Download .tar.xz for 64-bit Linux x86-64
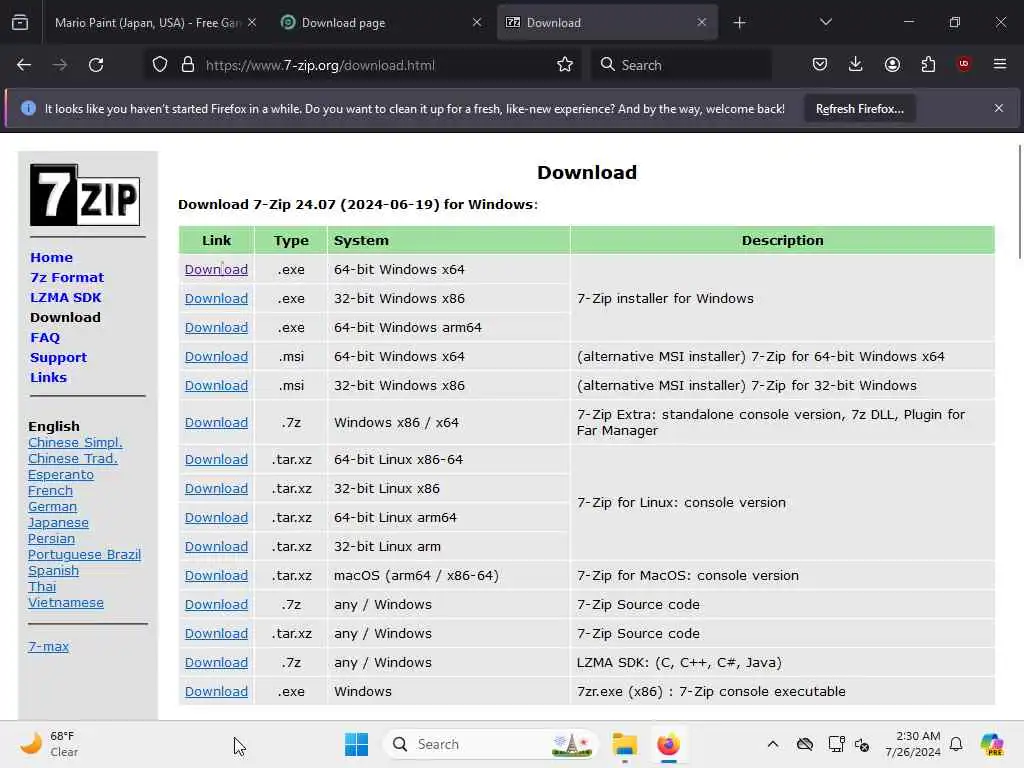This screenshot has height=768, width=1024. coord(216,460)
